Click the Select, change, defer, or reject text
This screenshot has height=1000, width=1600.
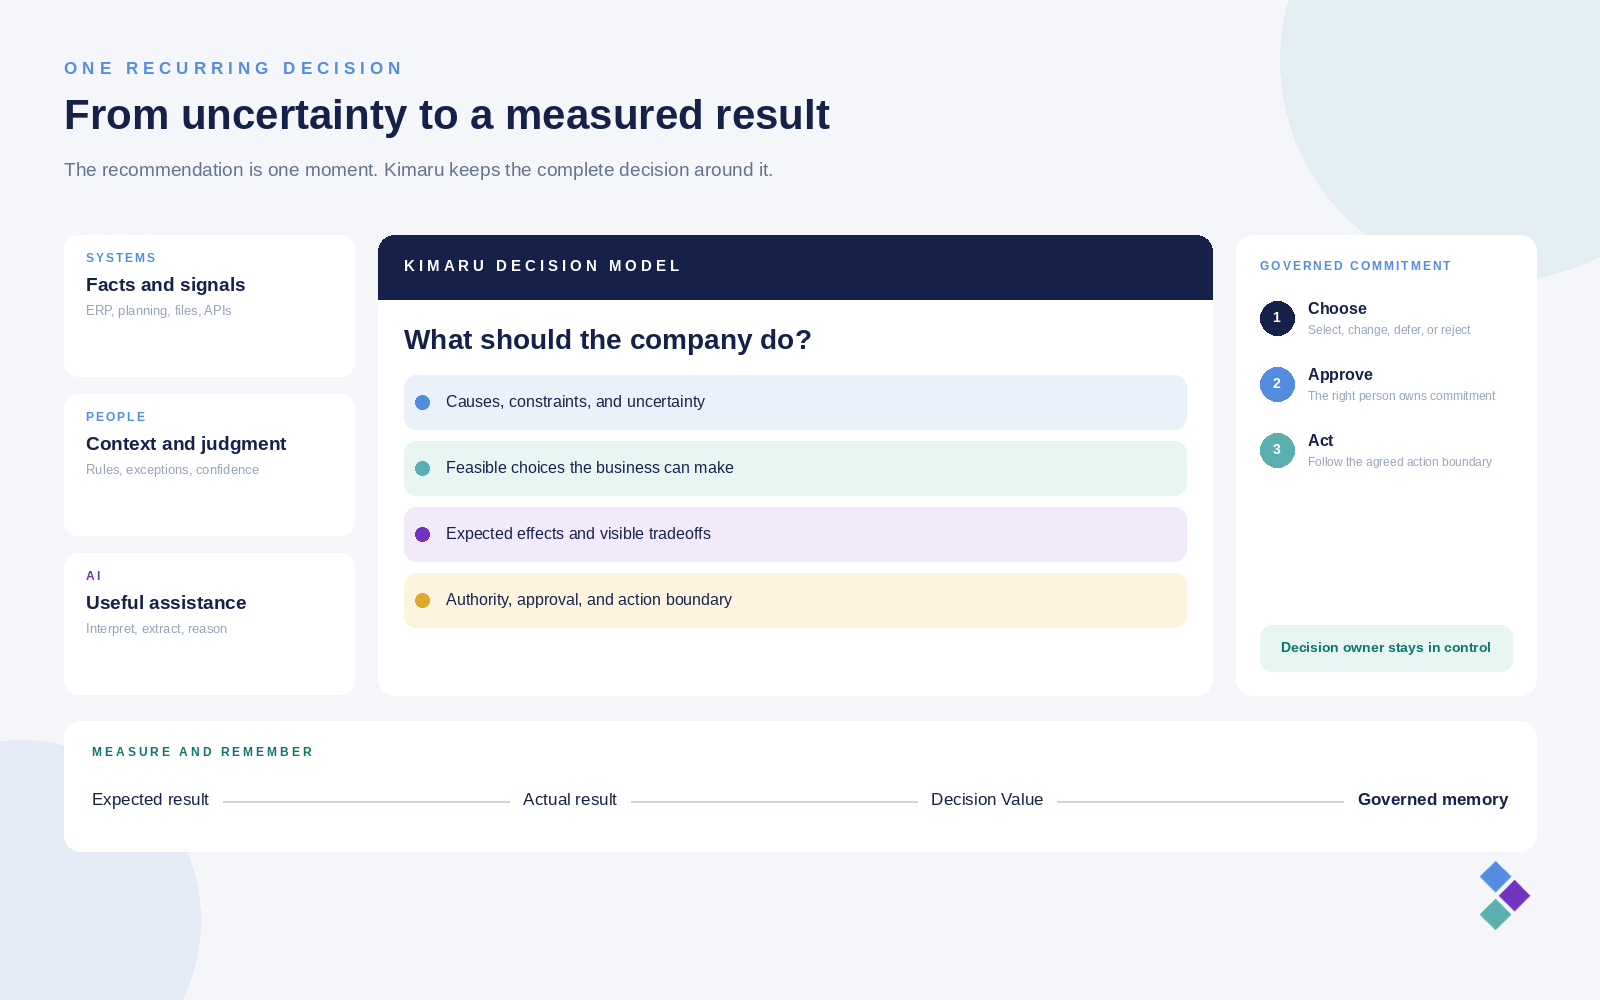(x=1389, y=330)
